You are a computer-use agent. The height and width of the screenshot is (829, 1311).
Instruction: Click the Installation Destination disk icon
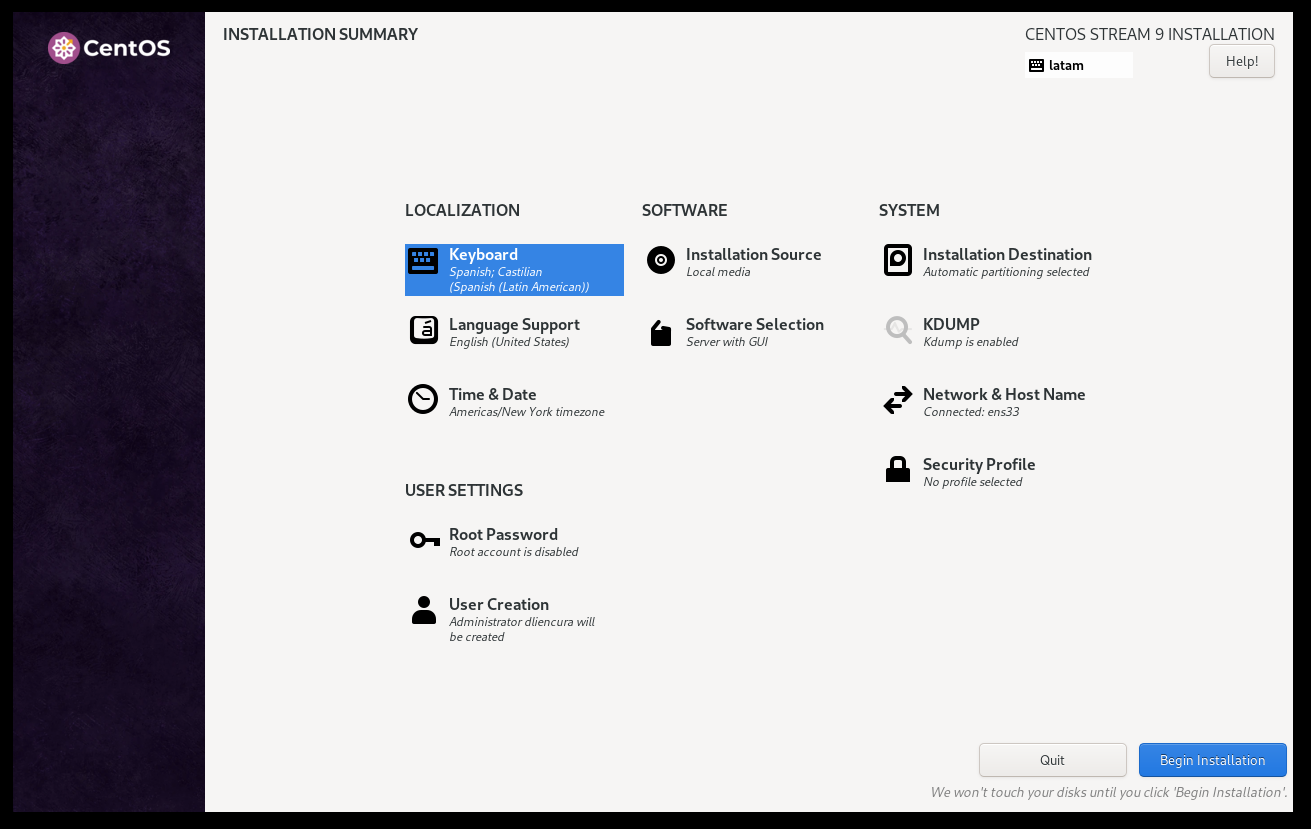[898, 260]
